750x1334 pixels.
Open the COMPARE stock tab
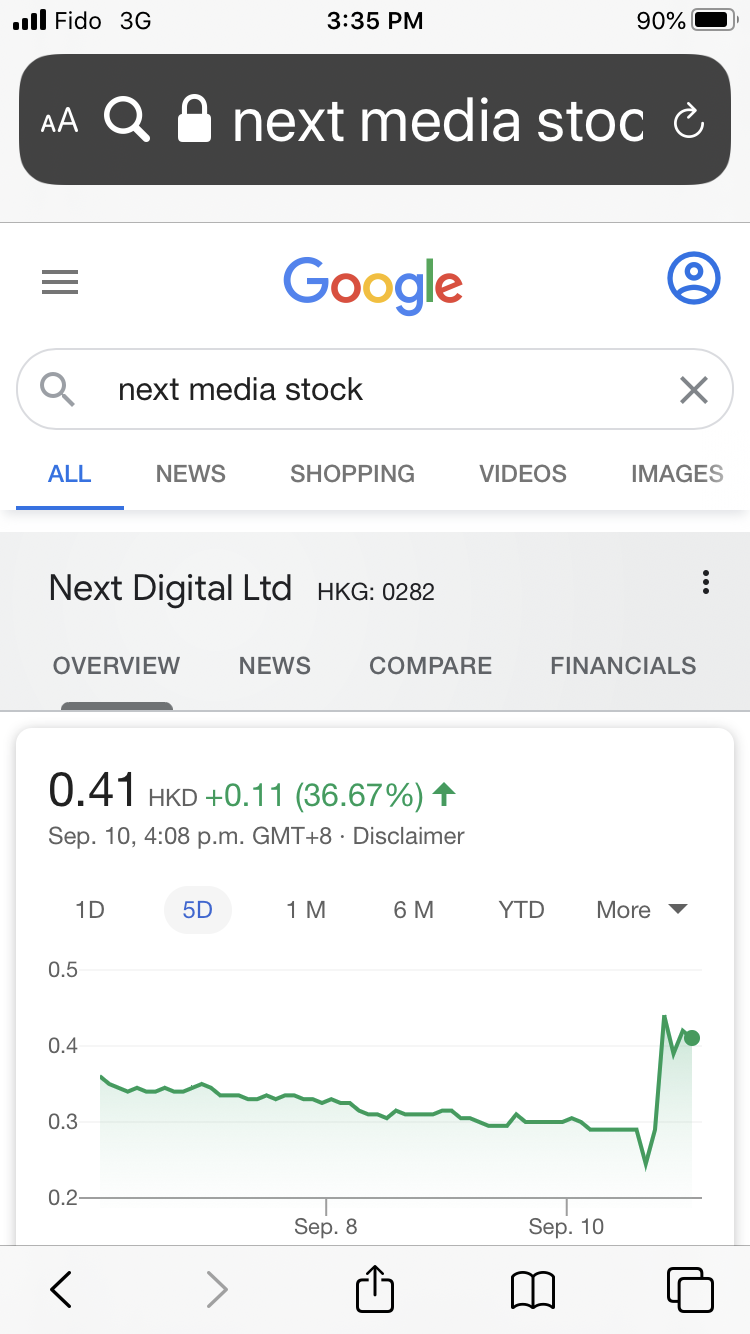[x=431, y=666]
